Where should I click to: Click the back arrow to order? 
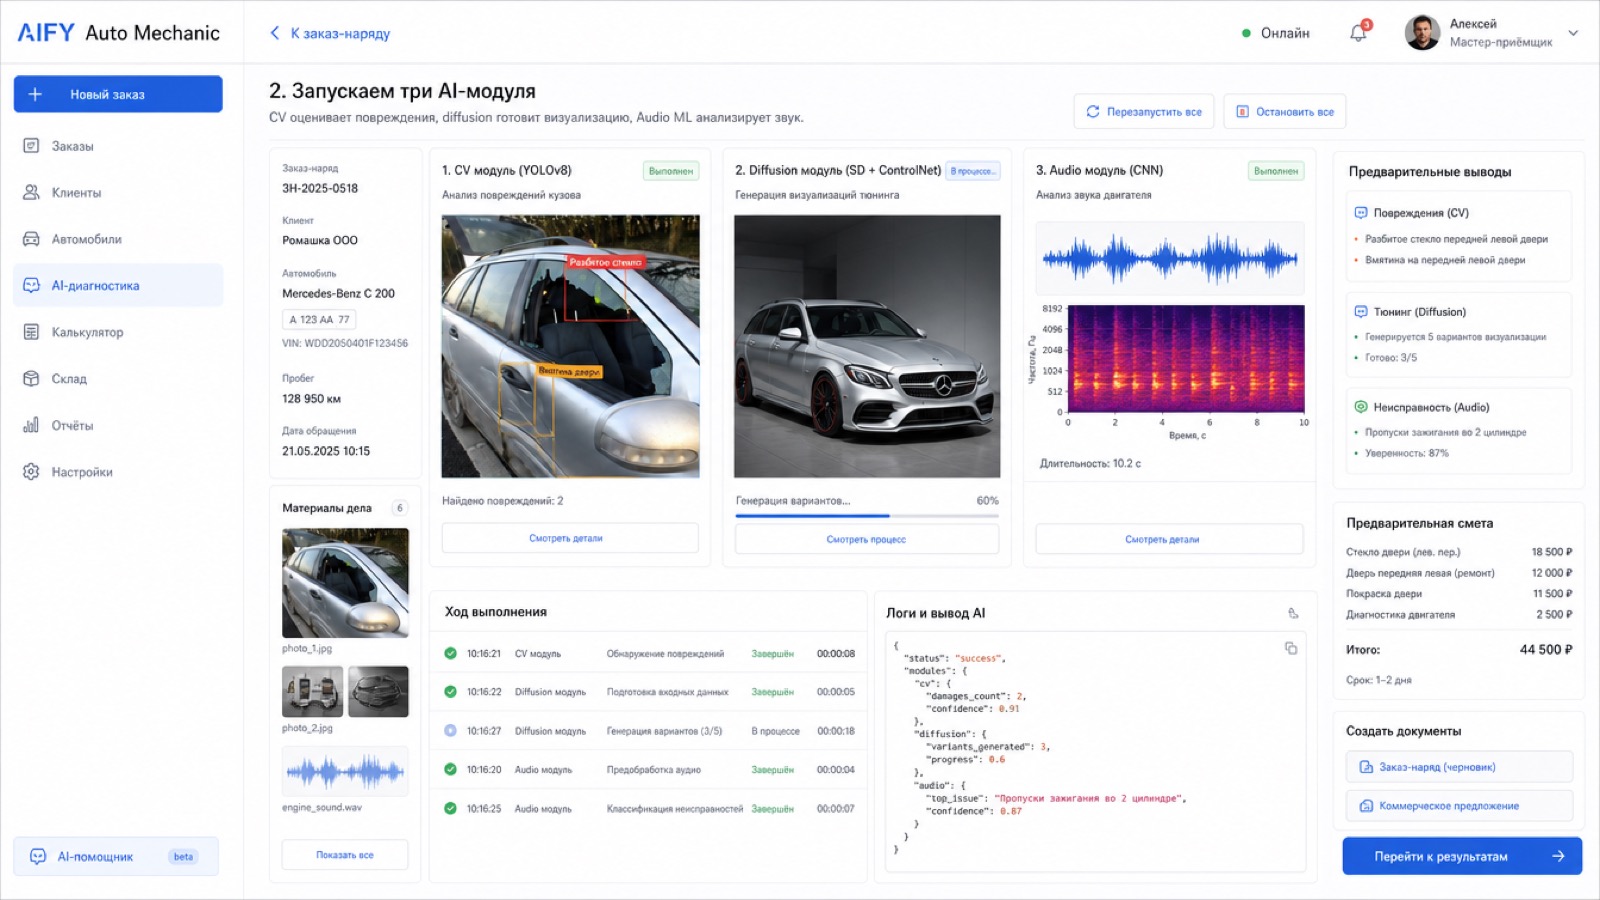[x=275, y=33]
